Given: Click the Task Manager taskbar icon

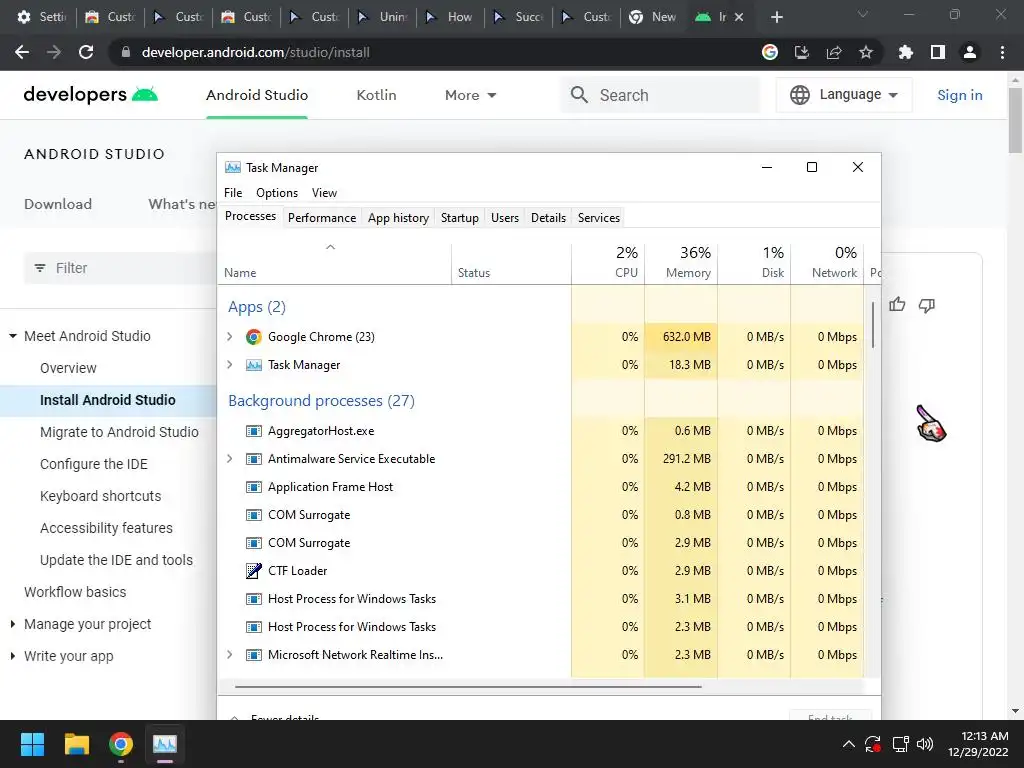Looking at the screenshot, I should [x=165, y=744].
